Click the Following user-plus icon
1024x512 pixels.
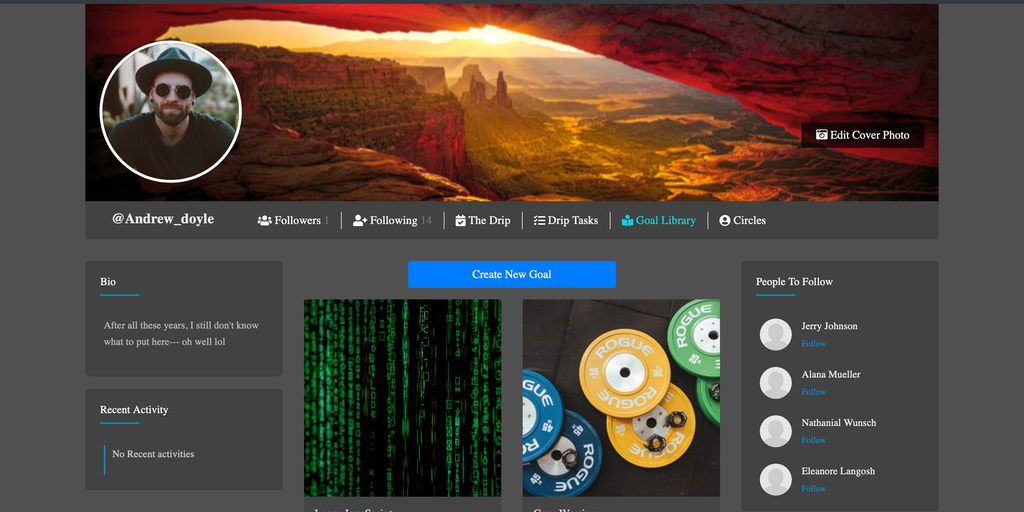click(x=360, y=220)
